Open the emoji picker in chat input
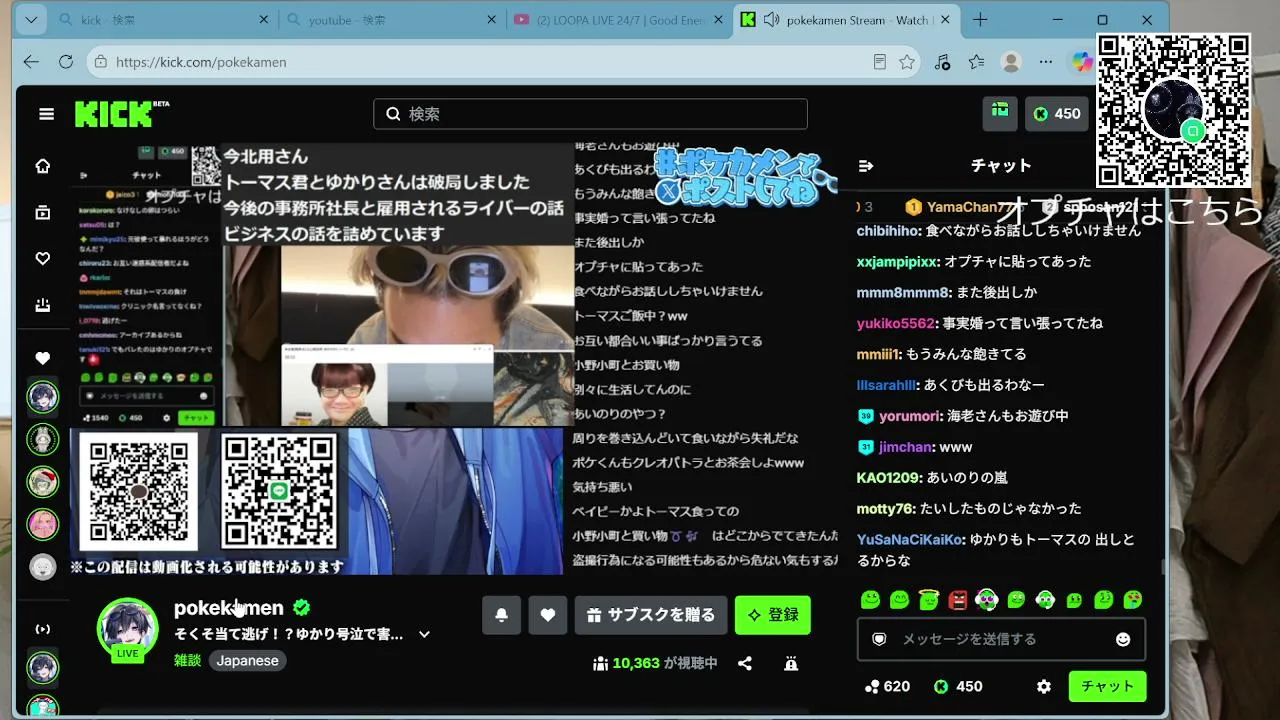Viewport: 1280px width, 720px height. click(1123, 639)
